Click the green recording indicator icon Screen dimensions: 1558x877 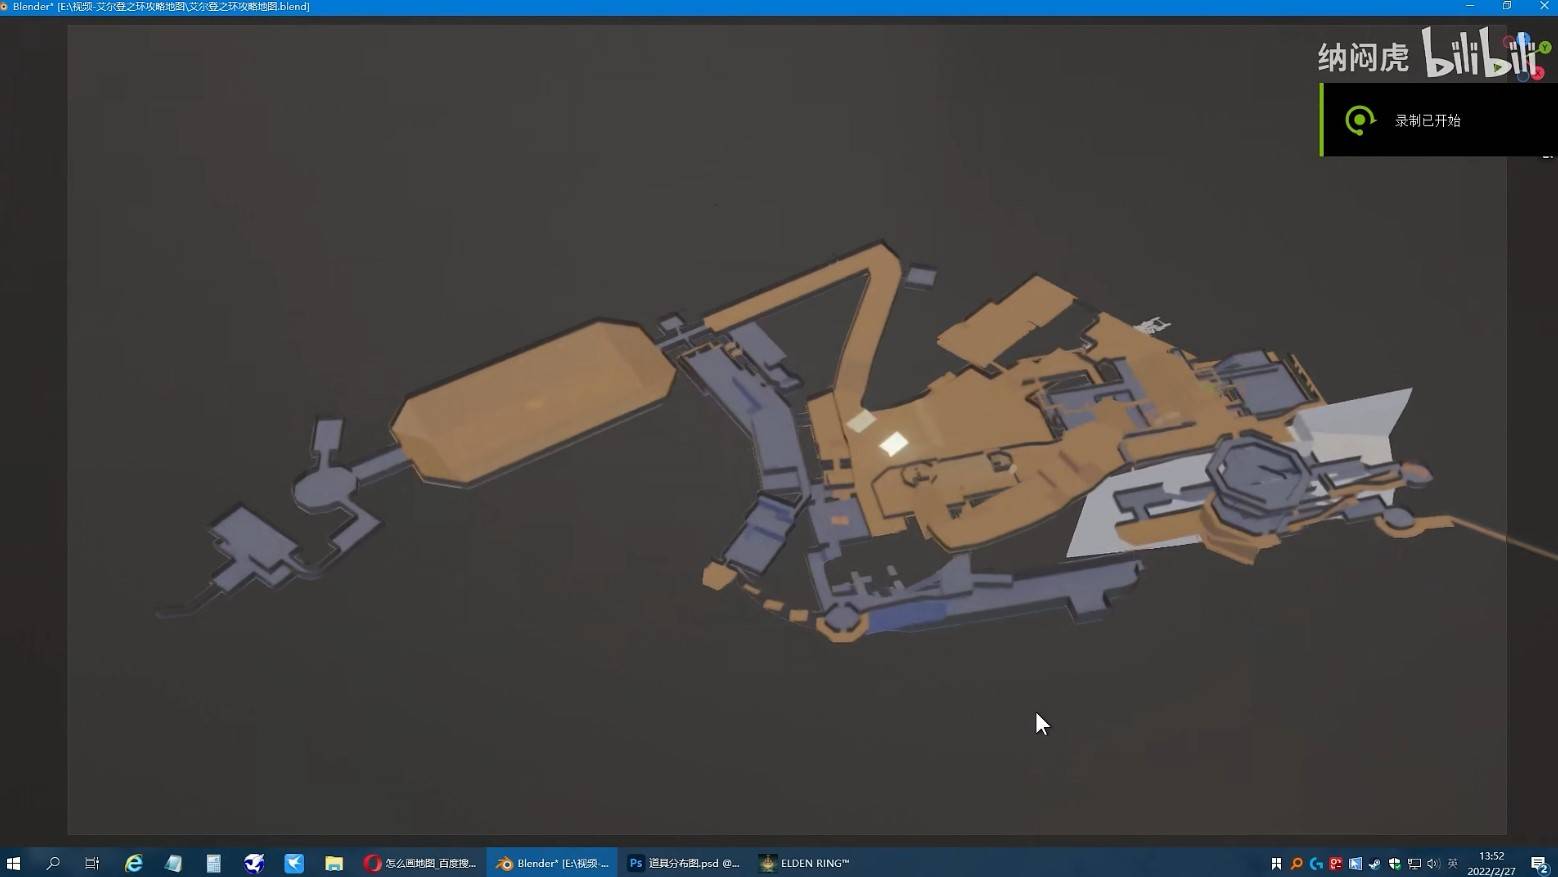1359,120
